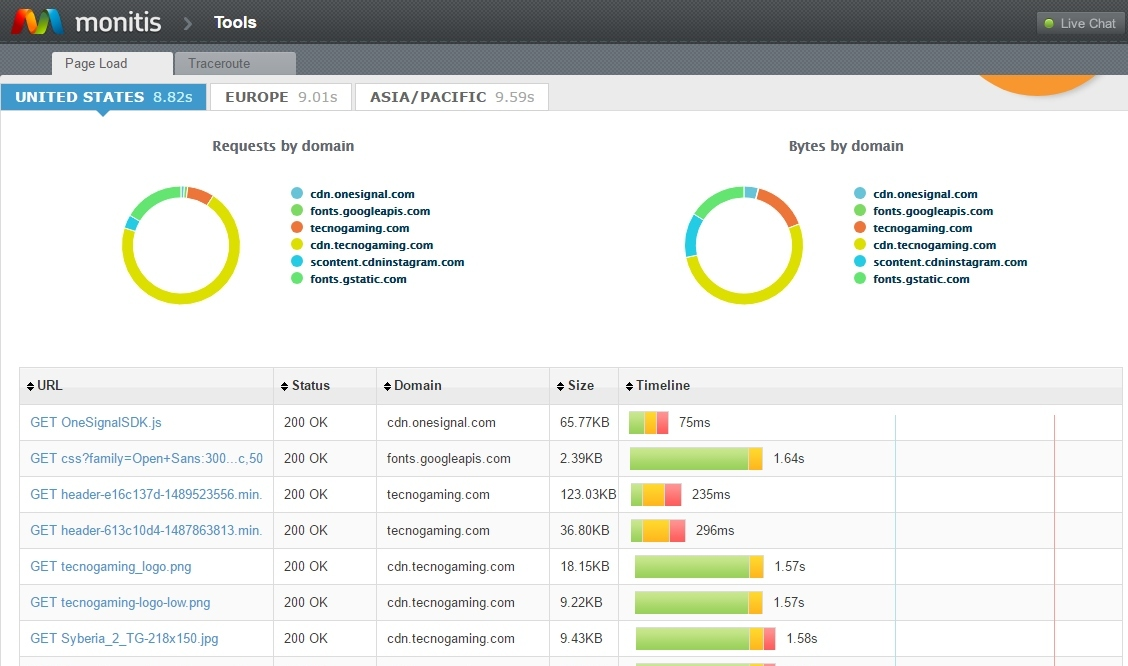Click the Monitis logo
This screenshot has height=666, width=1128.
[x=87, y=22]
